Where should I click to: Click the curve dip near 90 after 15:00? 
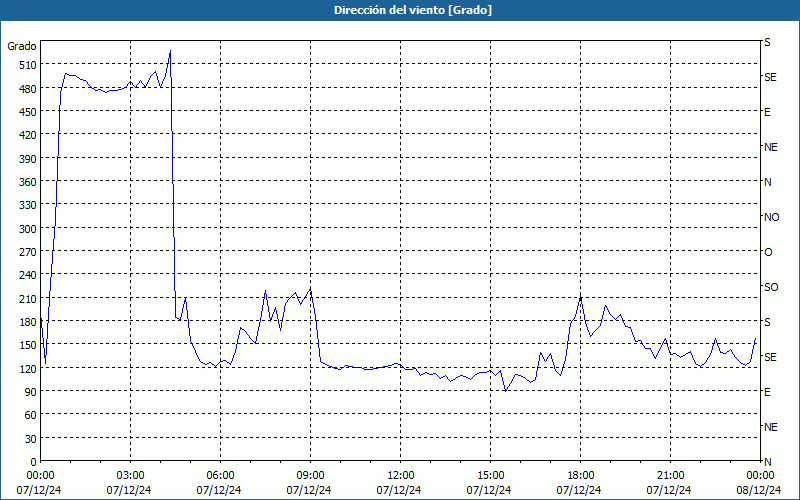click(x=505, y=391)
